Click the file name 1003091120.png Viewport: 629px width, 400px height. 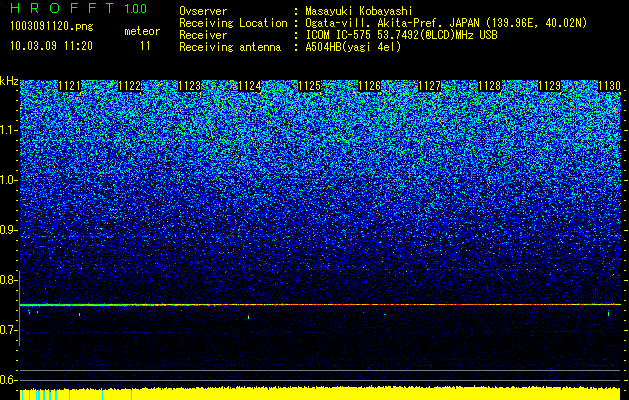click(52, 27)
